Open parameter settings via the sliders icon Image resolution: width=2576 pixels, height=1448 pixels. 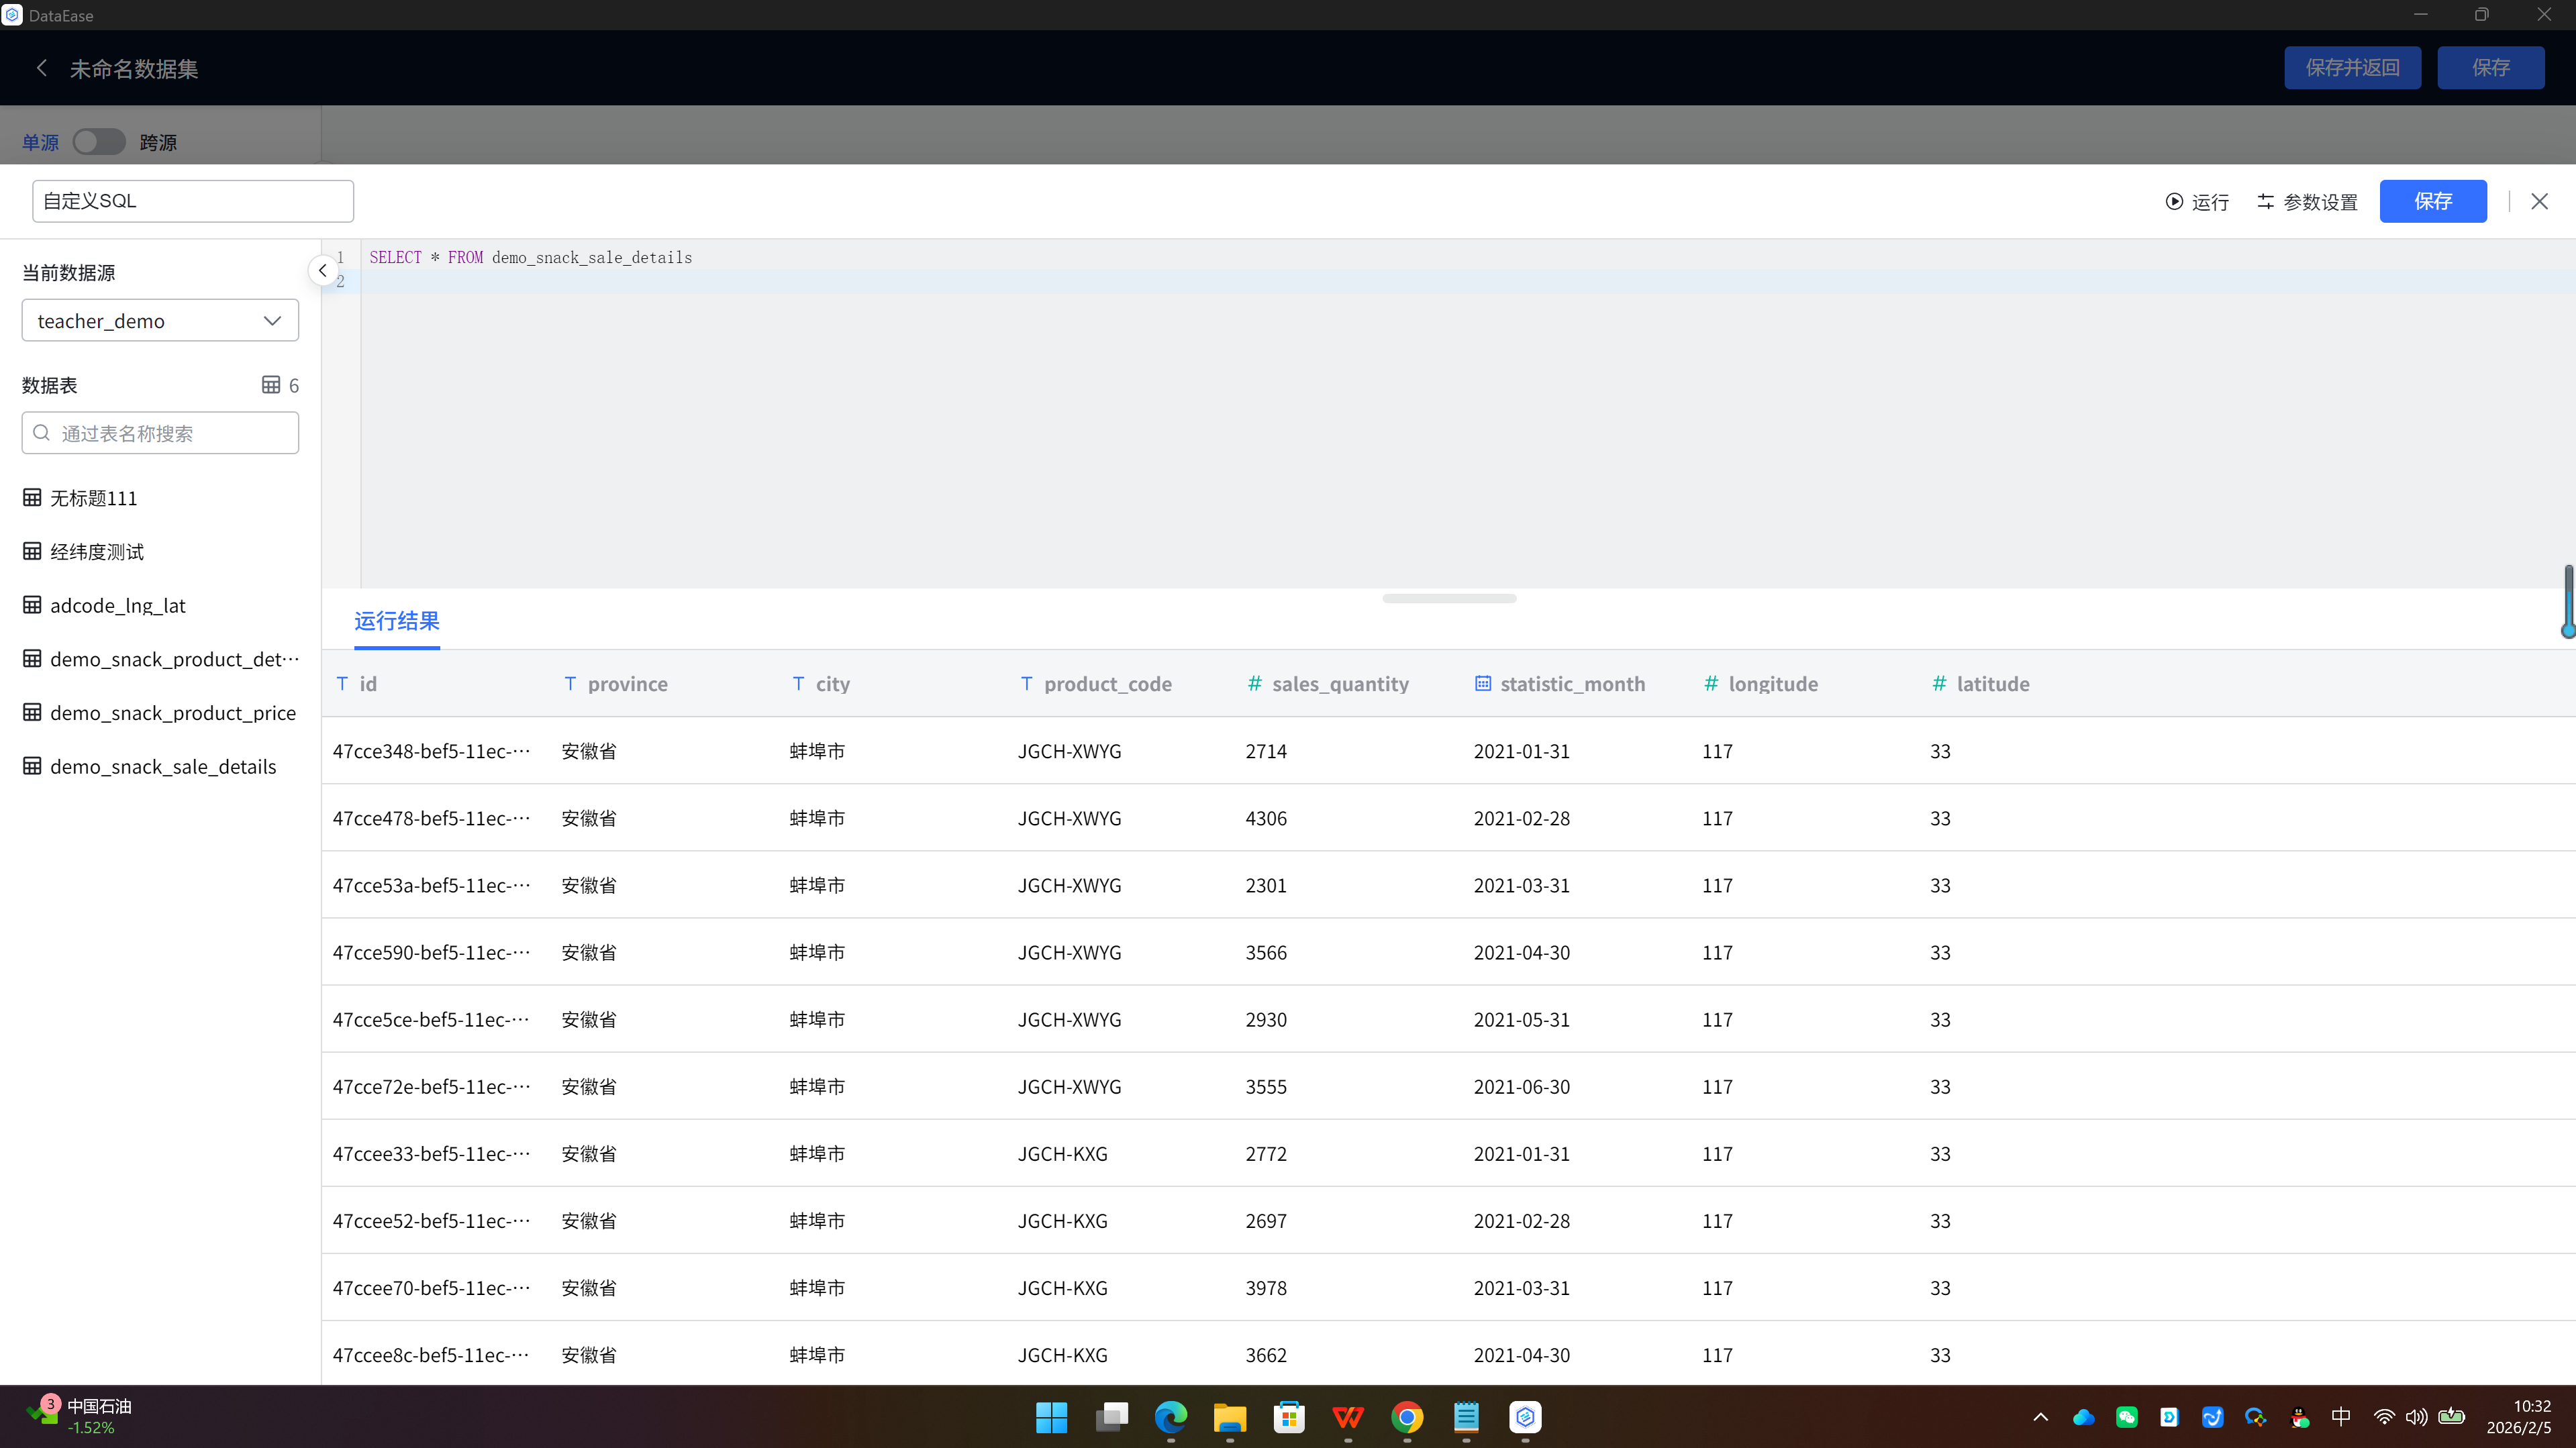(2266, 201)
